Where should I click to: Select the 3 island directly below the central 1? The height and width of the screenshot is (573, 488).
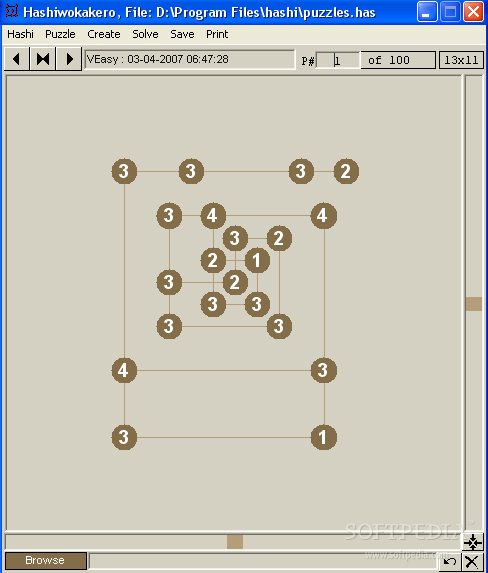tap(257, 304)
